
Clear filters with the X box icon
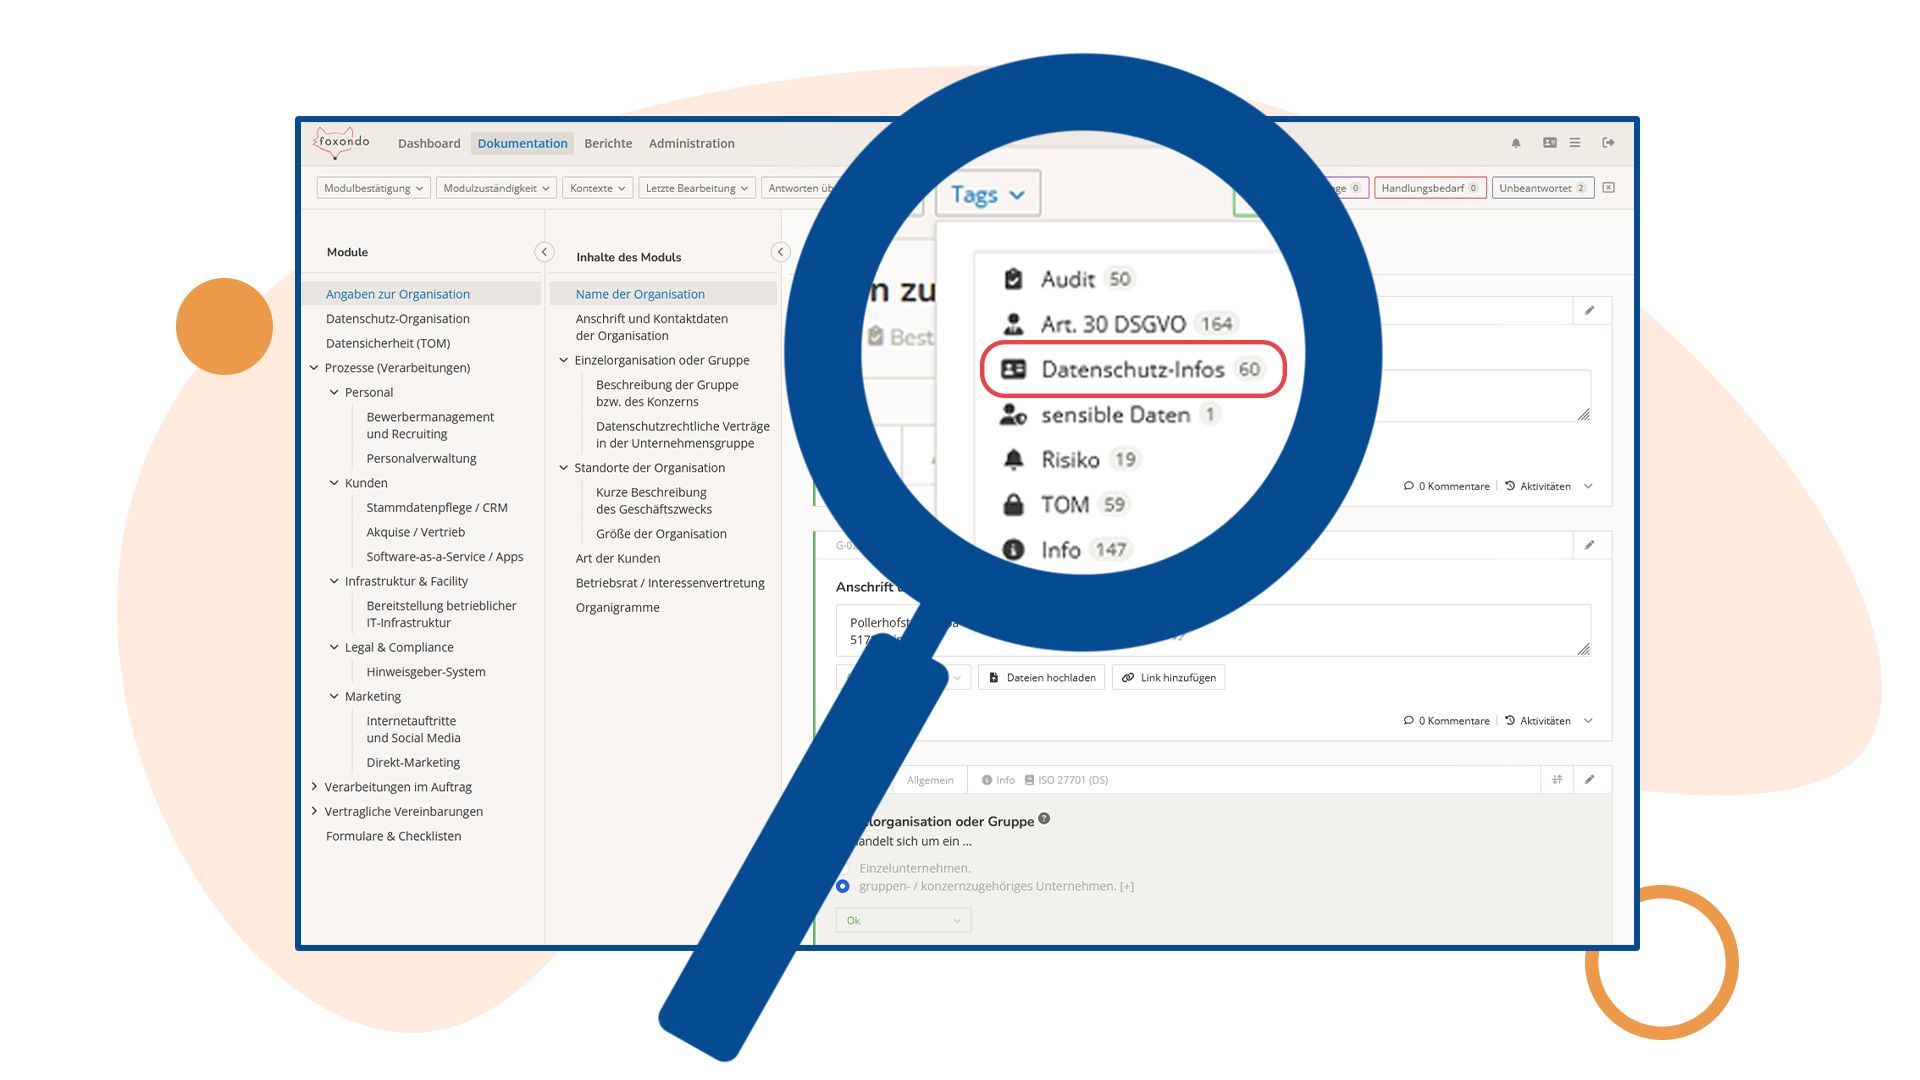tap(1608, 188)
